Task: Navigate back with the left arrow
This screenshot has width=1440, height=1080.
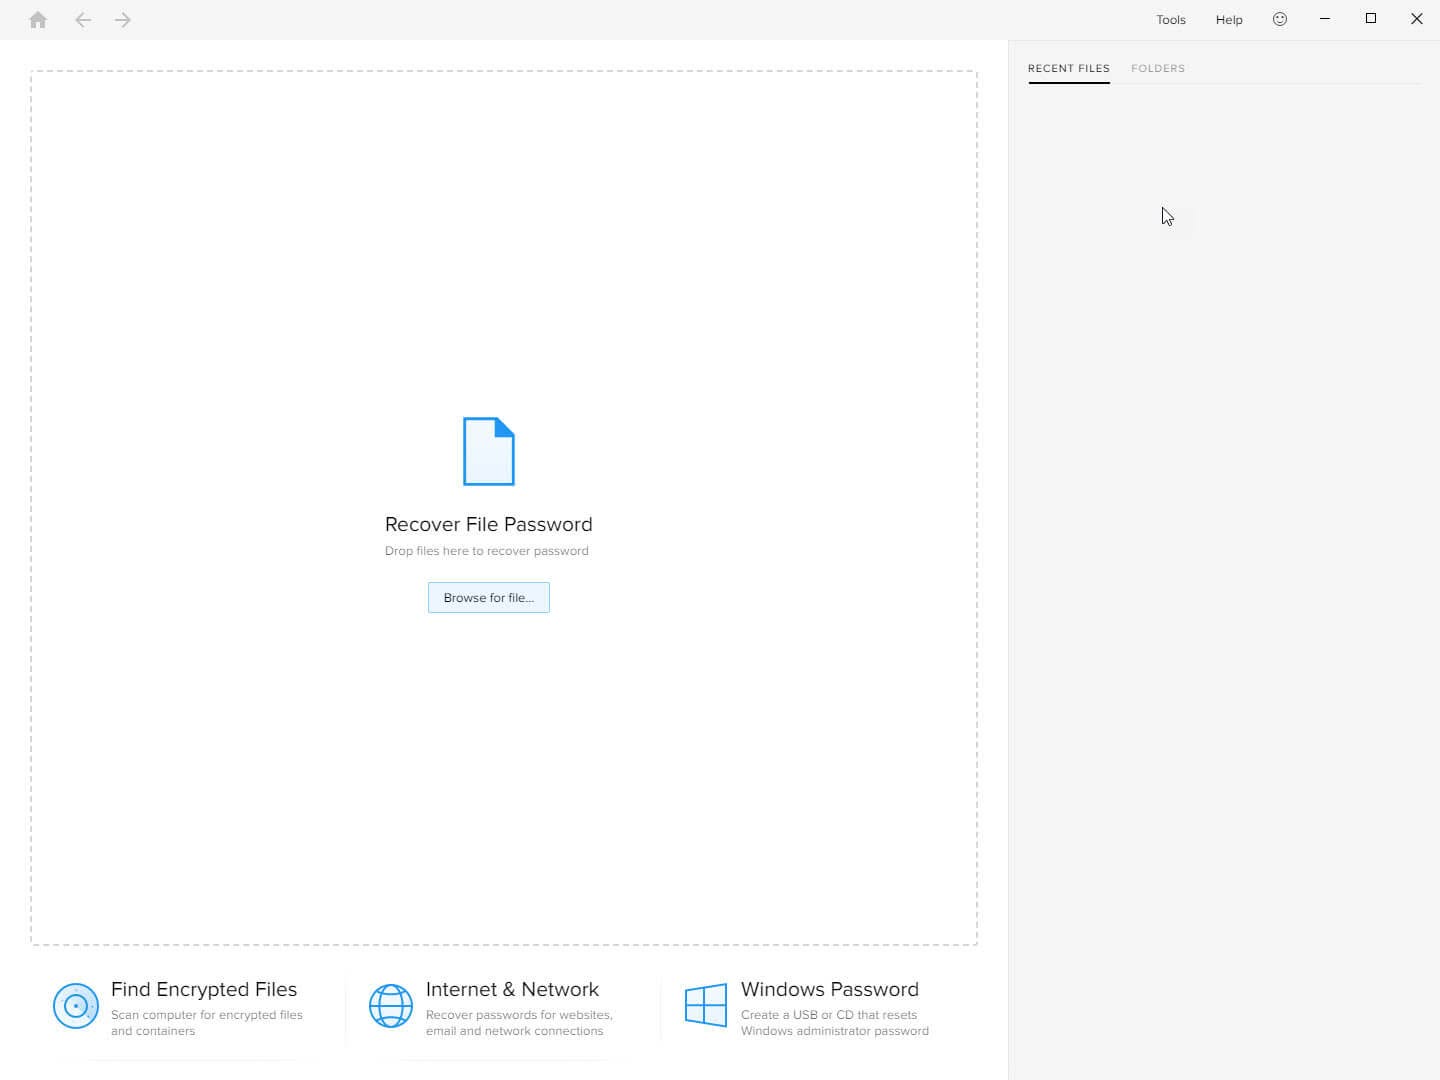Action: 83,20
